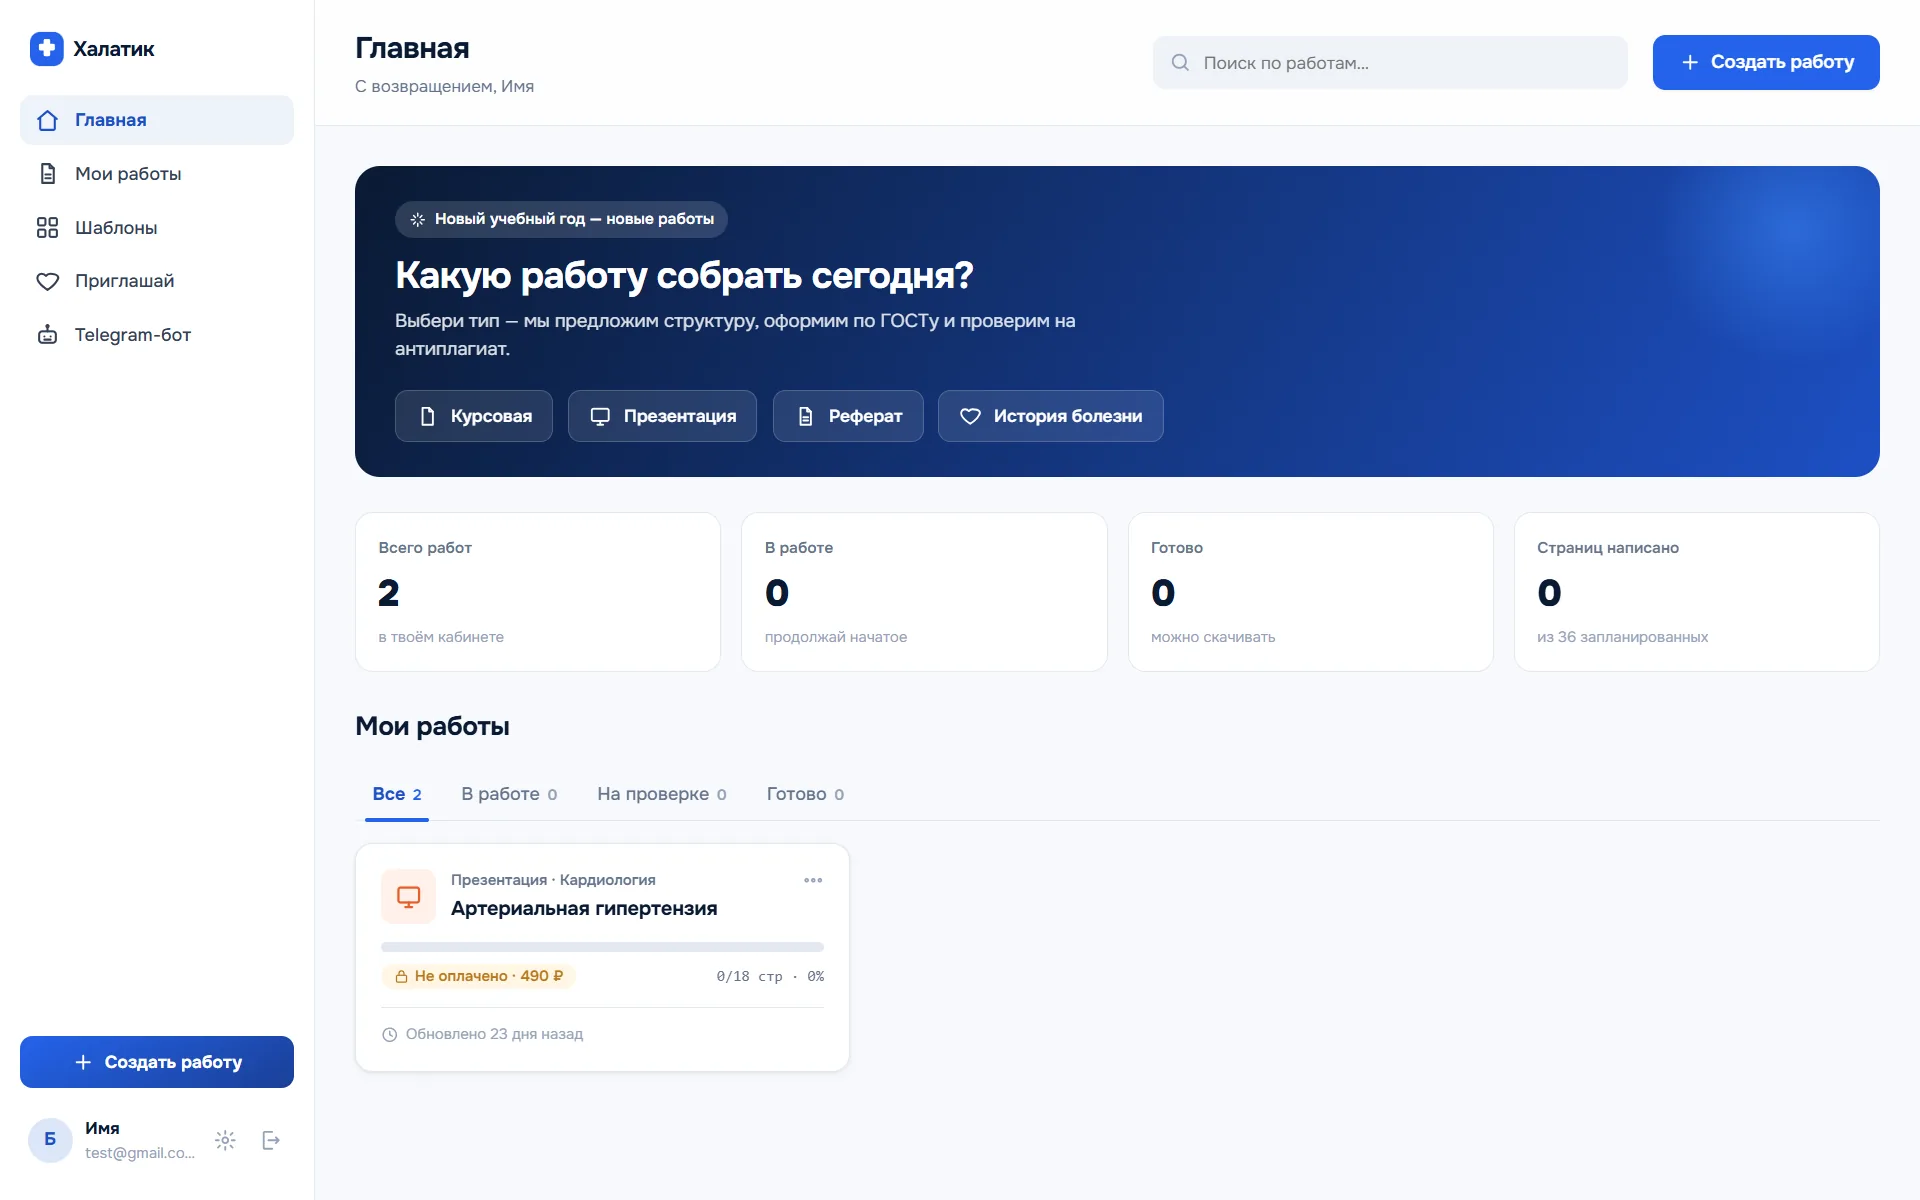This screenshot has width=1920, height=1200.
Task: Choose Презентация work type
Action: (x=662, y=416)
